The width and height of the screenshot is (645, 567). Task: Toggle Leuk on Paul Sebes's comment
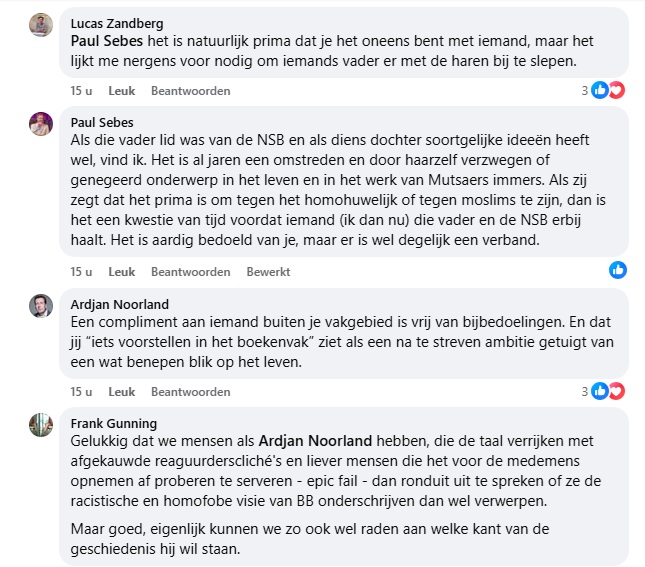tap(121, 272)
